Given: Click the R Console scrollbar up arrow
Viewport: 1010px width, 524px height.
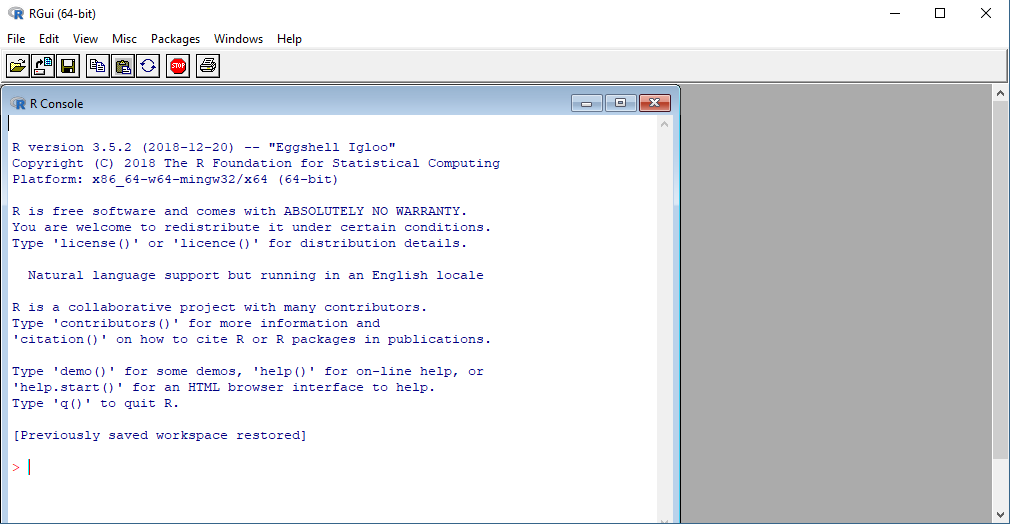Looking at the screenshot, I should [664, 124].
